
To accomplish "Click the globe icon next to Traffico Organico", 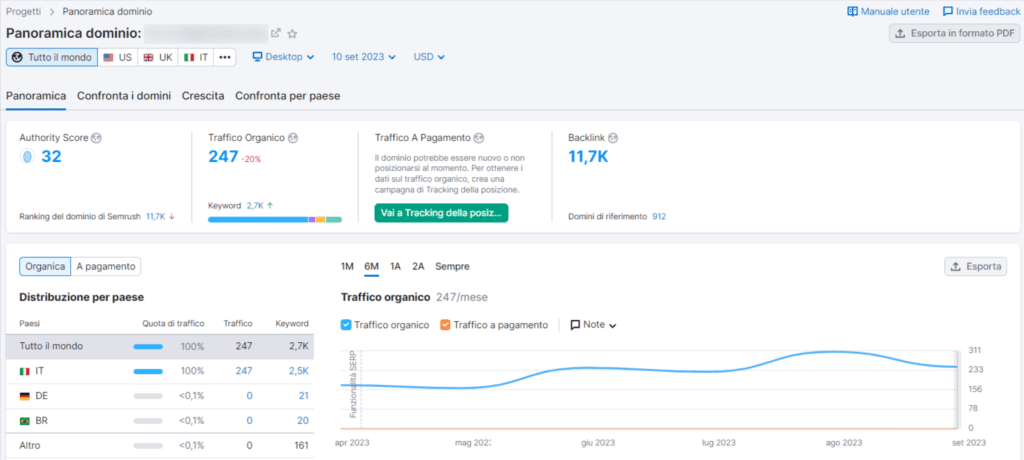I will (293, 138).
